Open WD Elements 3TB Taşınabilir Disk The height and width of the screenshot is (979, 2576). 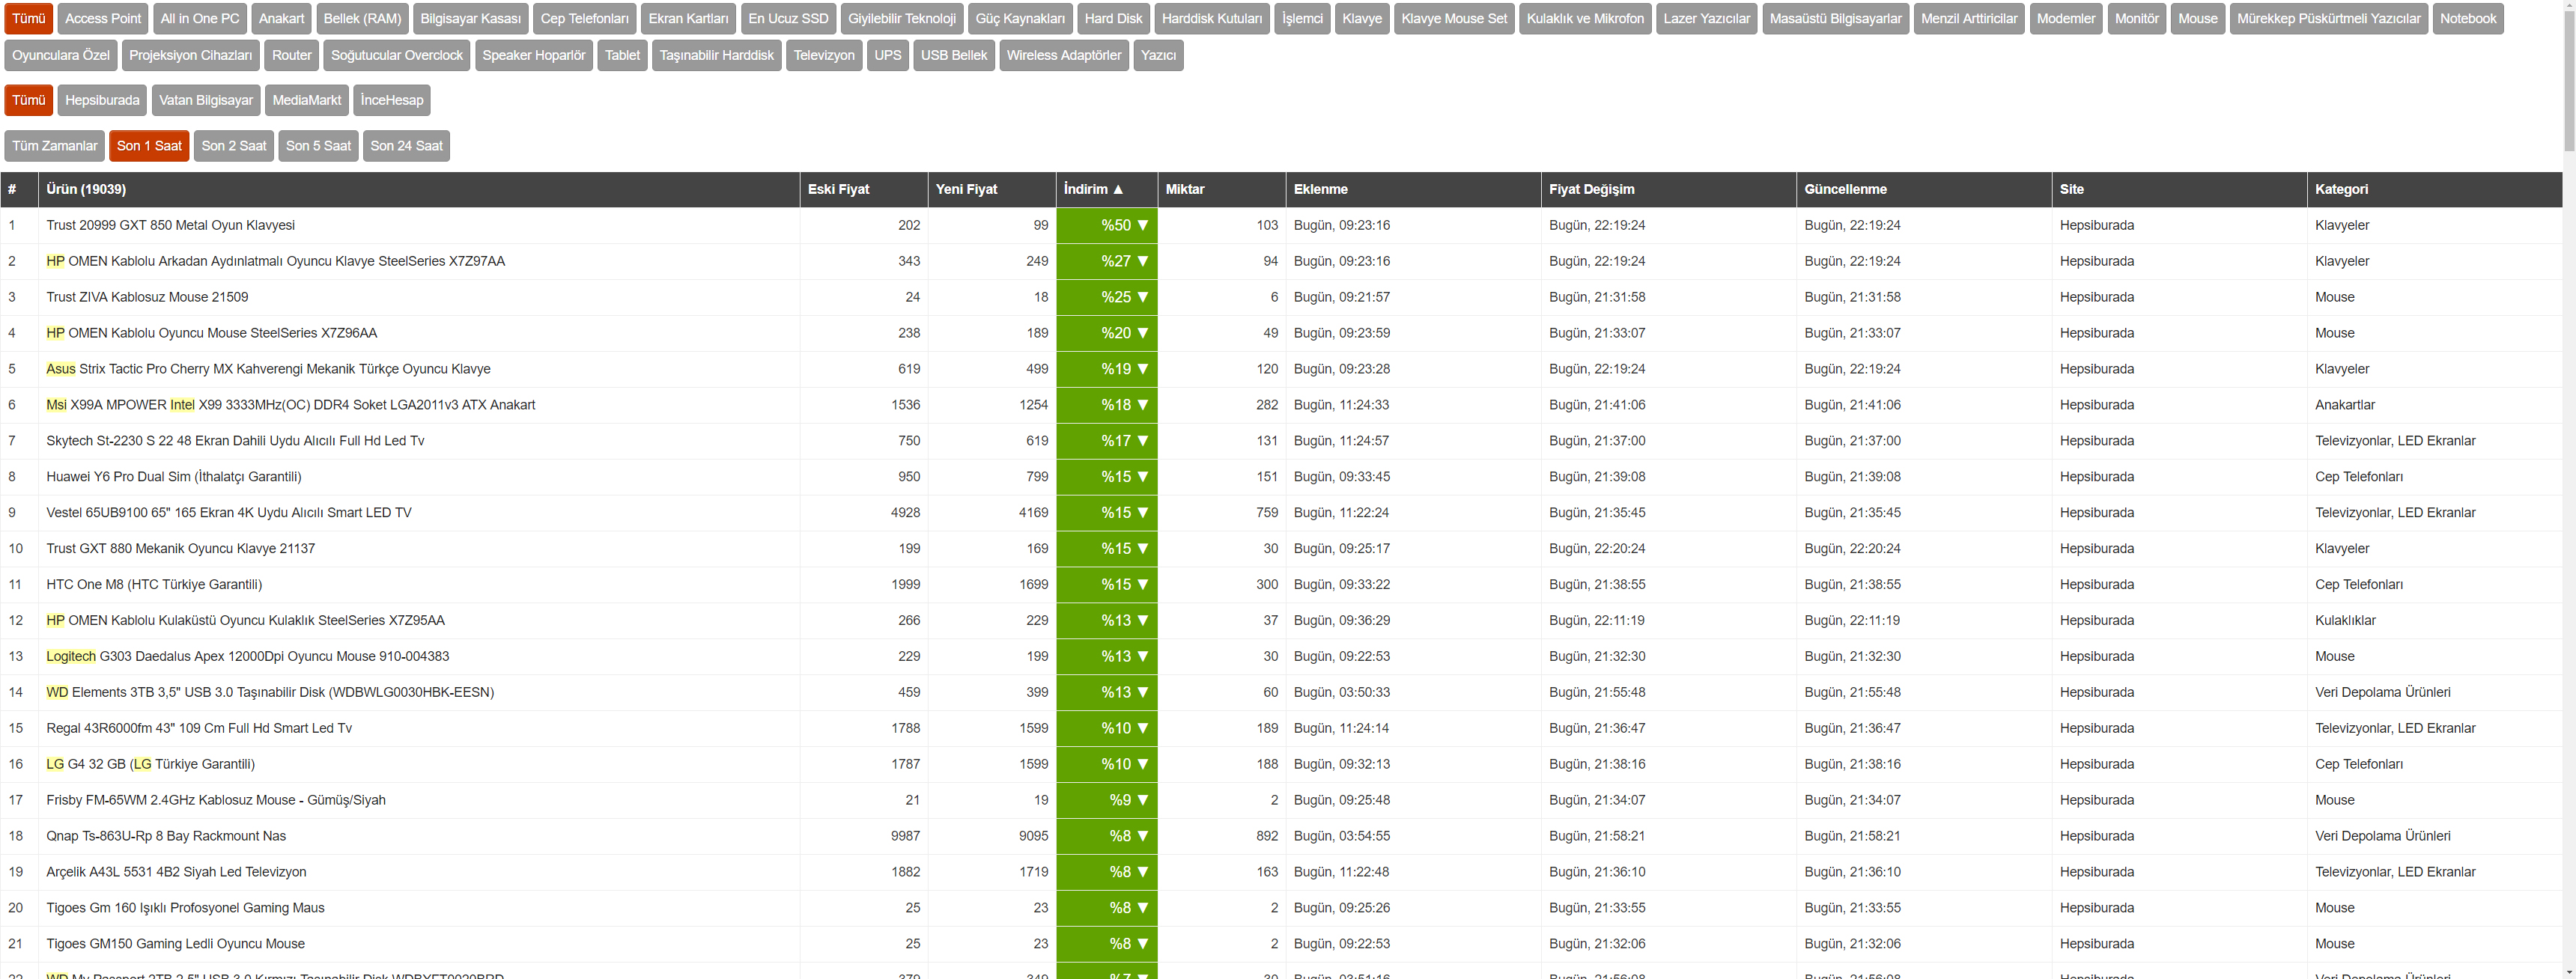270,692
